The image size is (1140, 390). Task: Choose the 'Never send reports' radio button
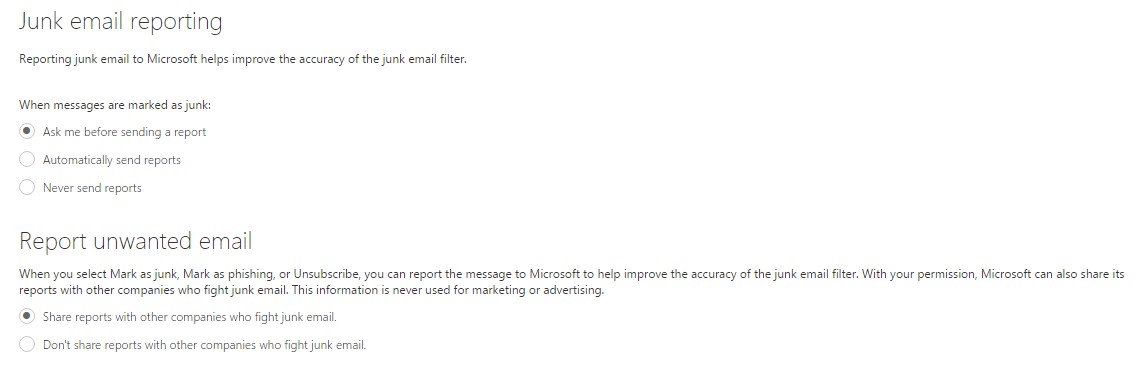coord(27,188)
